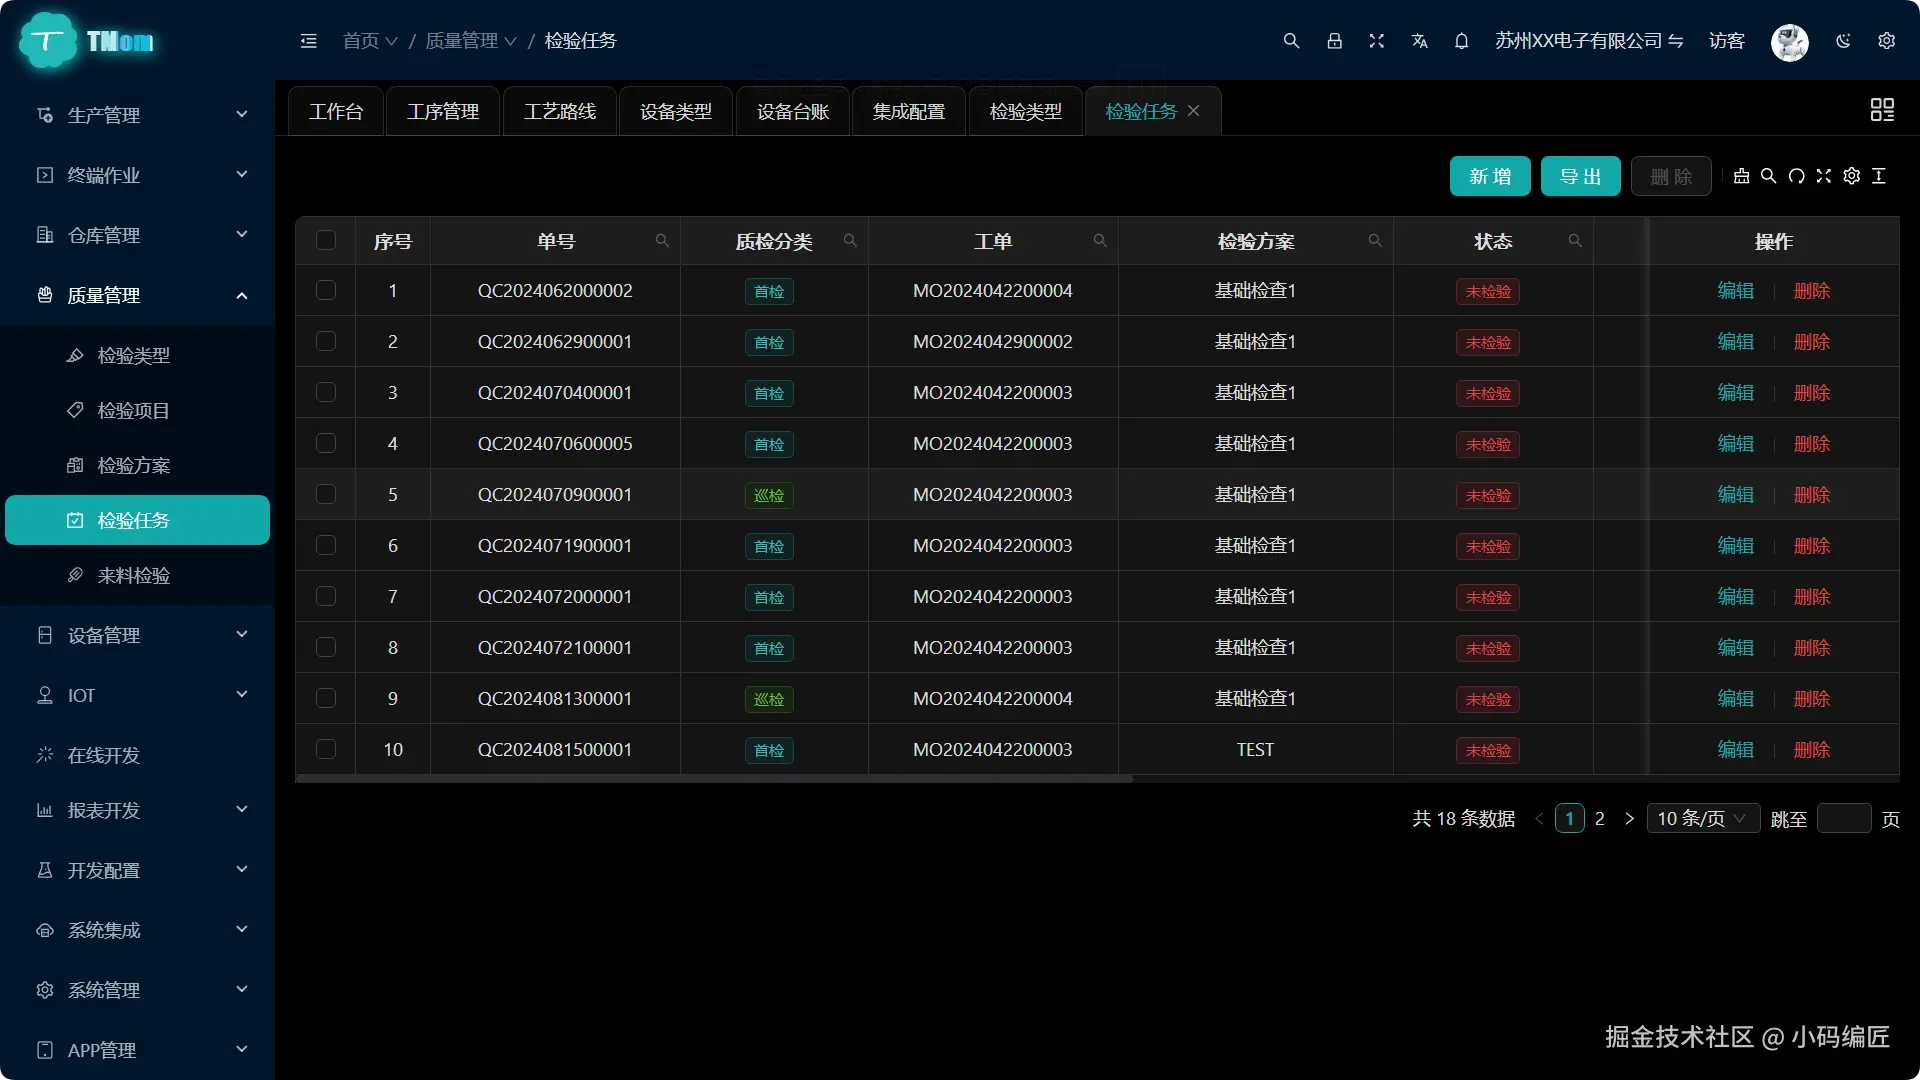Click the 新增 button
This screenshot has width=1920, height=1080.
(1490, 177)
